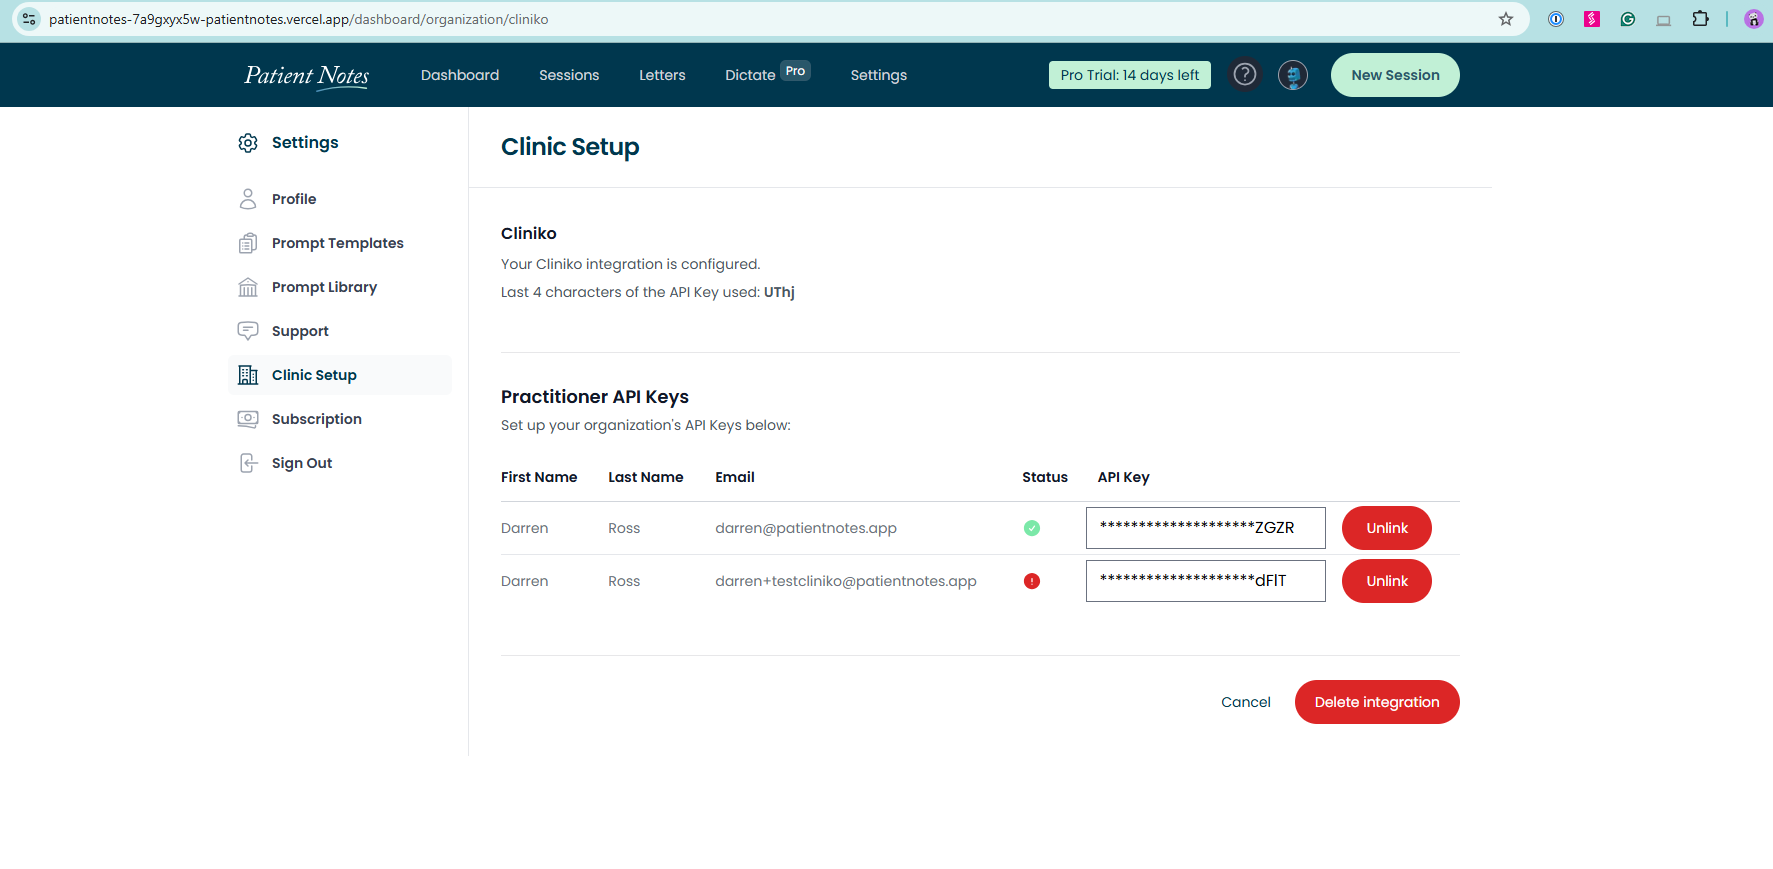Click the Subscription card icon

click(248, 419)
